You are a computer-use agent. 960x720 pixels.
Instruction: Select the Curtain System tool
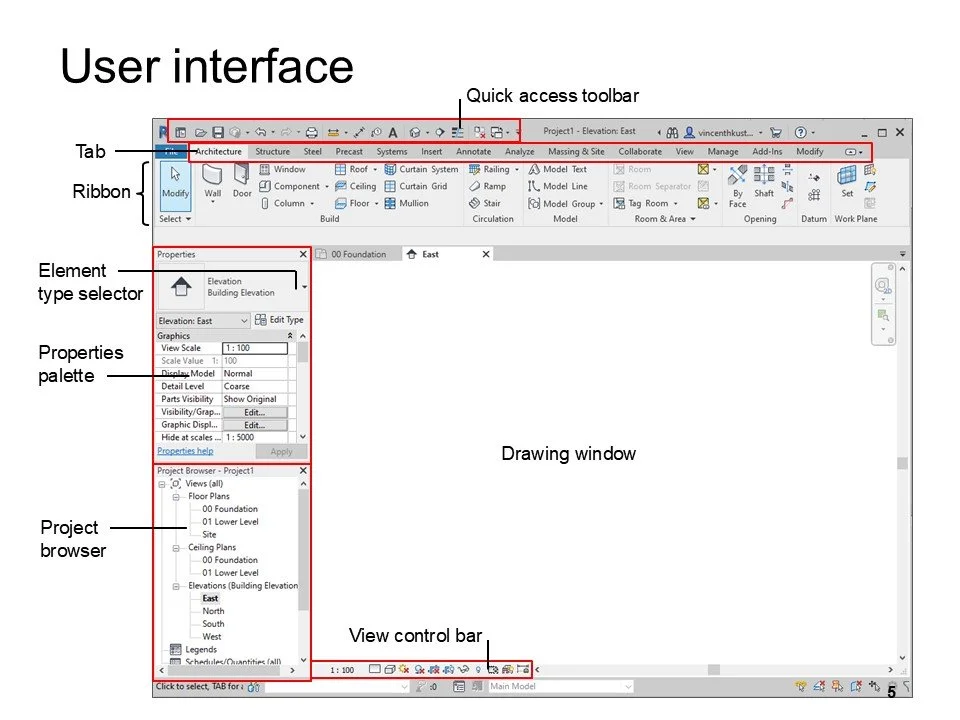tap(421, 169)
